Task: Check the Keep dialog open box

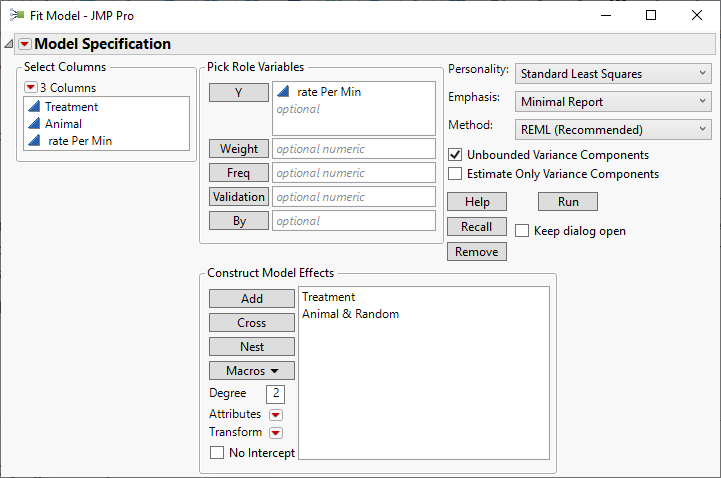Action: click(523, 231)
